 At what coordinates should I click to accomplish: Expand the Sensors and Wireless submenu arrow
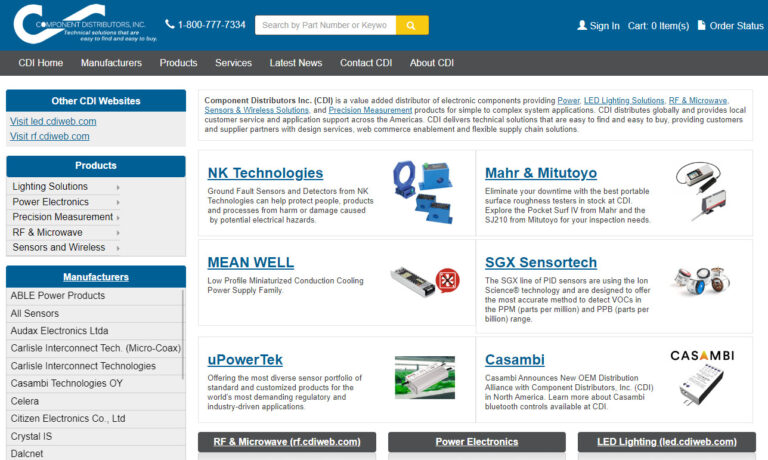click(x=118, y=248)
